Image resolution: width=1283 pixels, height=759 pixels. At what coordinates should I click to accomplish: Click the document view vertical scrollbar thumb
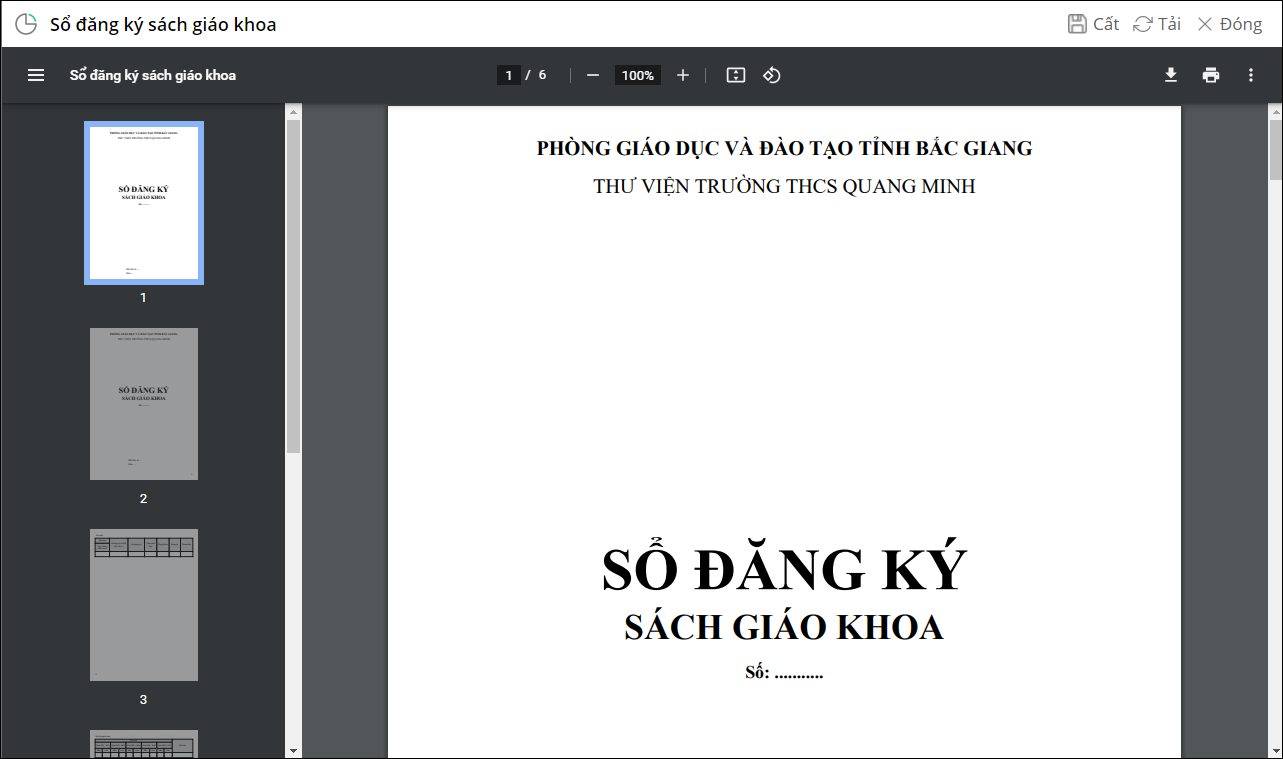pos(1275,150)
